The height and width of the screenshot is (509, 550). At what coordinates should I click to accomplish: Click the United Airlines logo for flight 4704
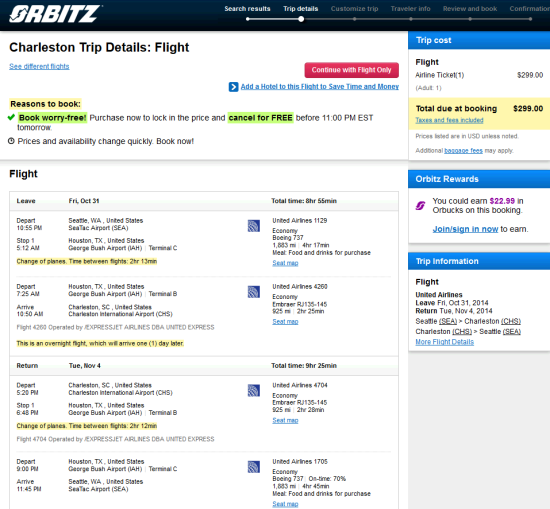[254, 390]
